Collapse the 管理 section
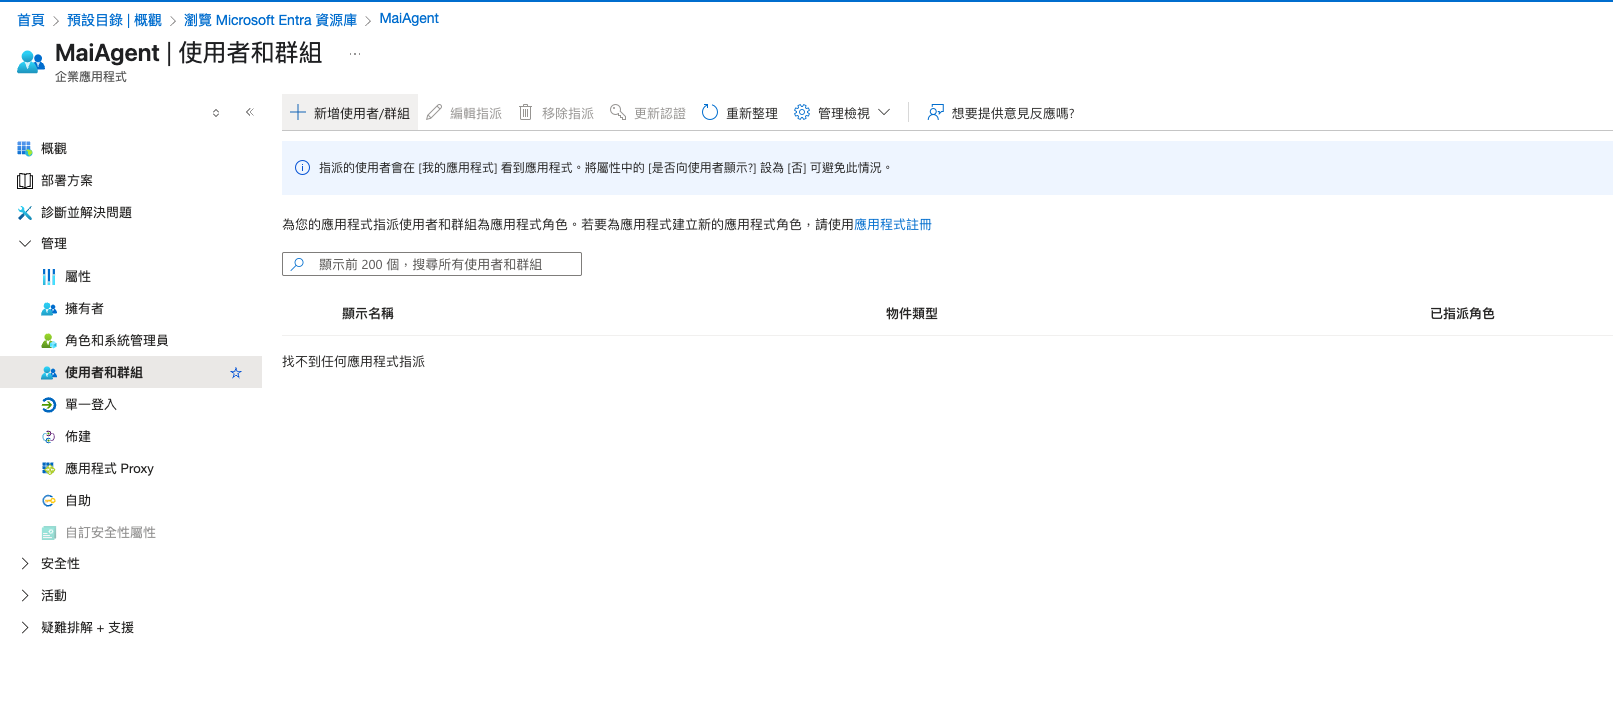 [25, 244]
